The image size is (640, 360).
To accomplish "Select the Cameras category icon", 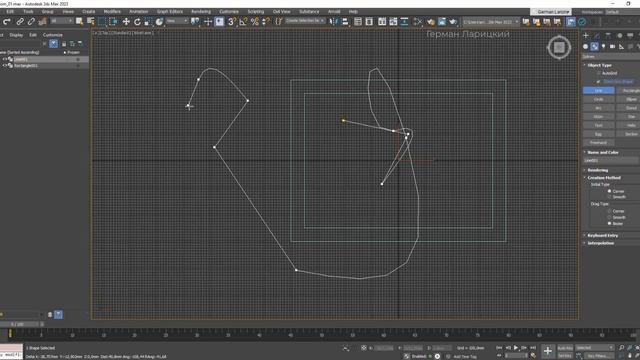I will click(x=612, y=47).
